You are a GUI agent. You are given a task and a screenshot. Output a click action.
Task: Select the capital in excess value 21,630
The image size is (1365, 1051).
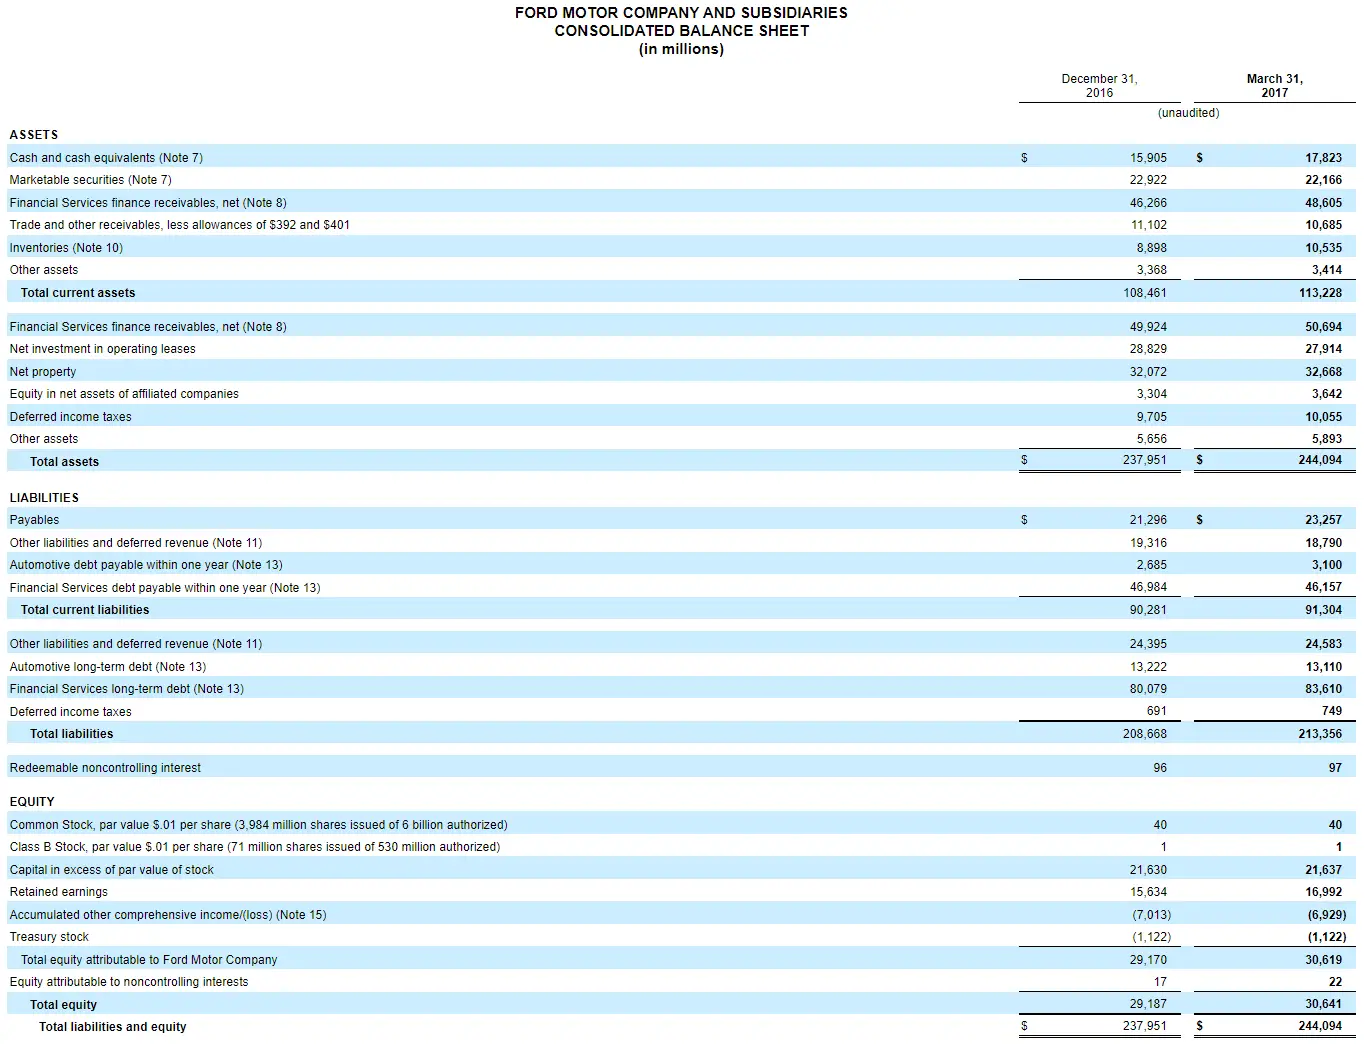tap(1149, 870)
